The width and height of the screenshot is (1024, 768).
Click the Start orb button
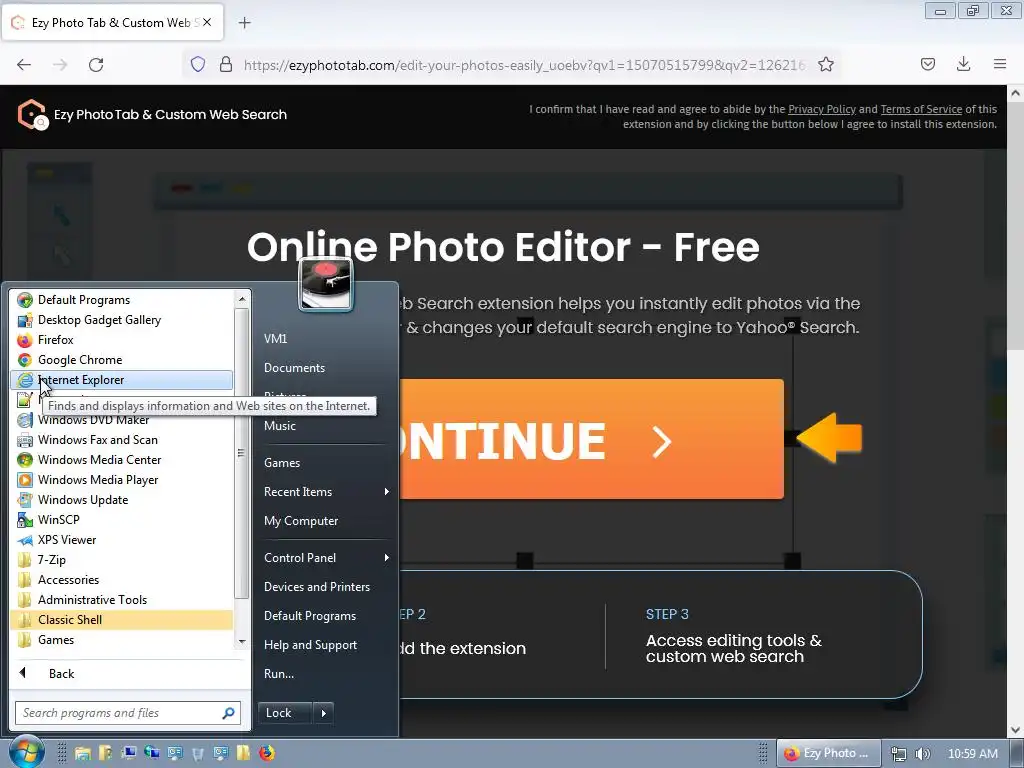pos(26,752)
